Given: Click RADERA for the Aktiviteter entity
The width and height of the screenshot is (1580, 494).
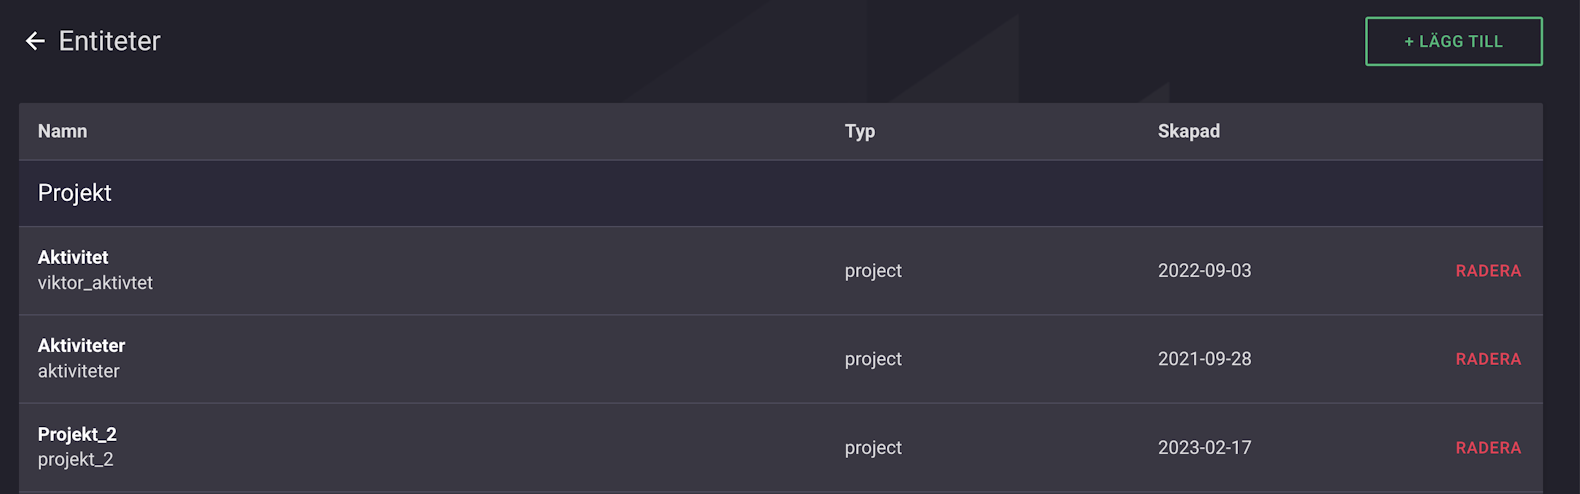Looking at the screenshot, I should (1487, 359).
